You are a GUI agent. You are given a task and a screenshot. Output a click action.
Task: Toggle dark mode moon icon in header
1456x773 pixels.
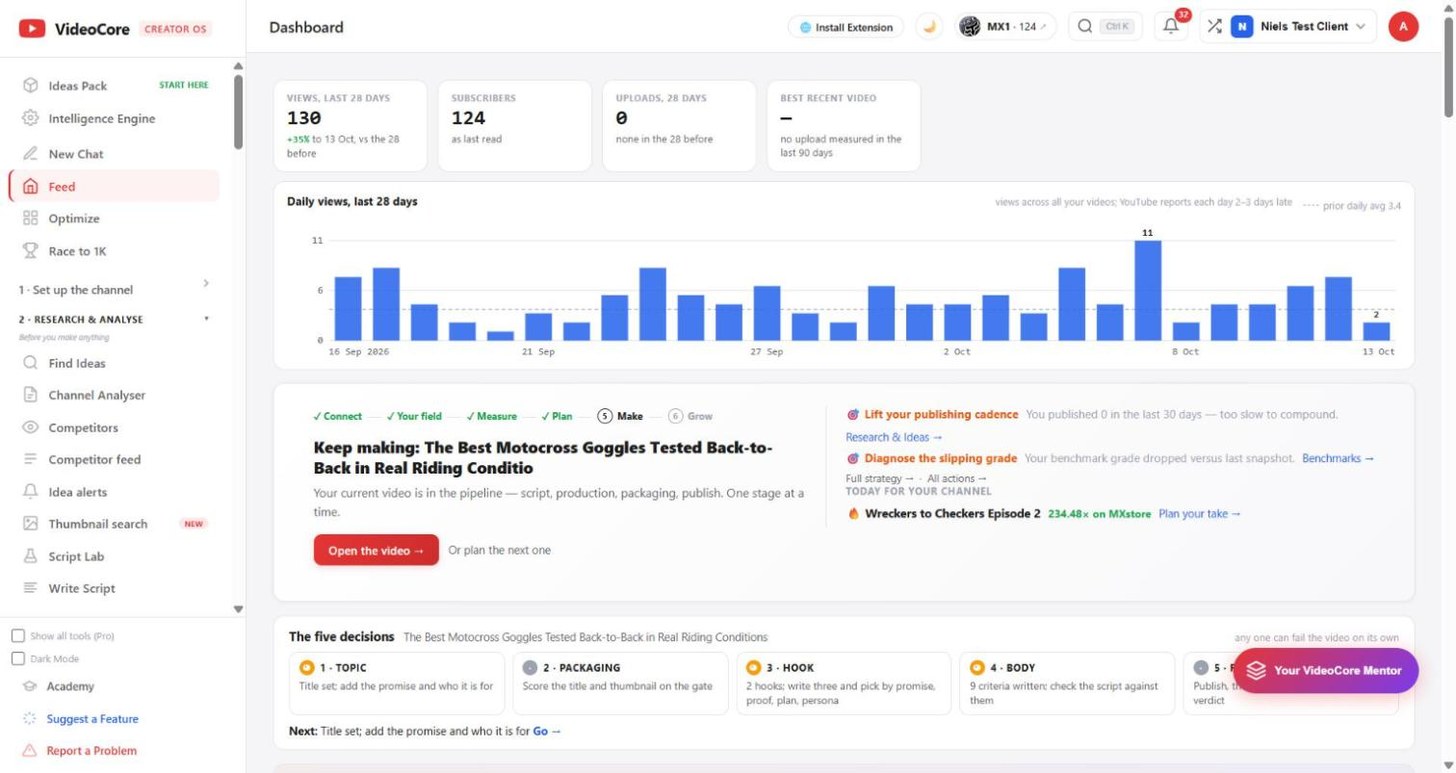(929, 27)
